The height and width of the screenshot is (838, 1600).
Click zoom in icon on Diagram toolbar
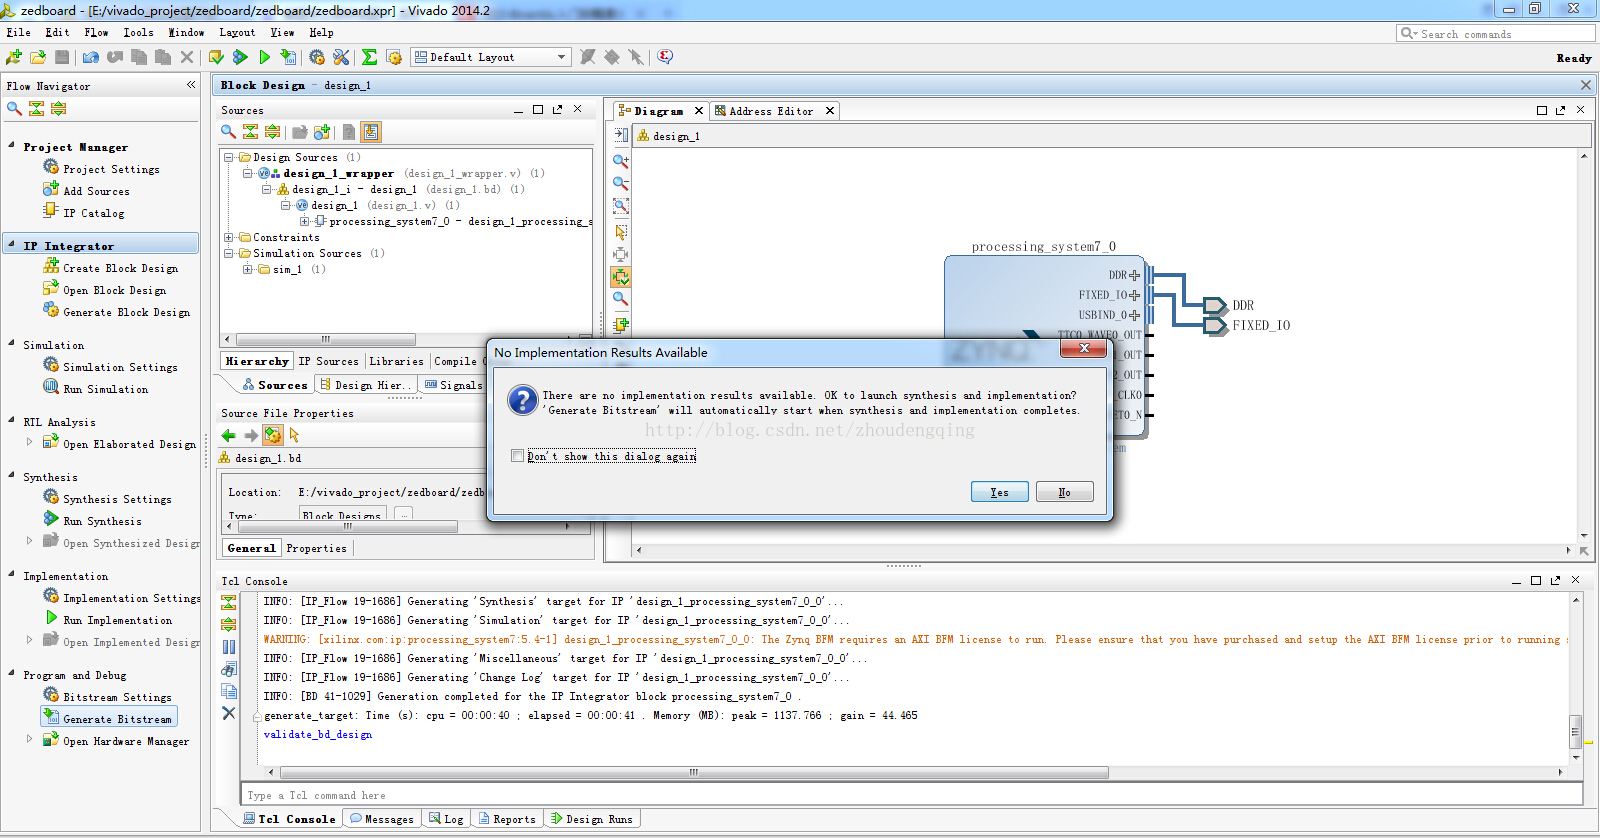coord(621,161)
